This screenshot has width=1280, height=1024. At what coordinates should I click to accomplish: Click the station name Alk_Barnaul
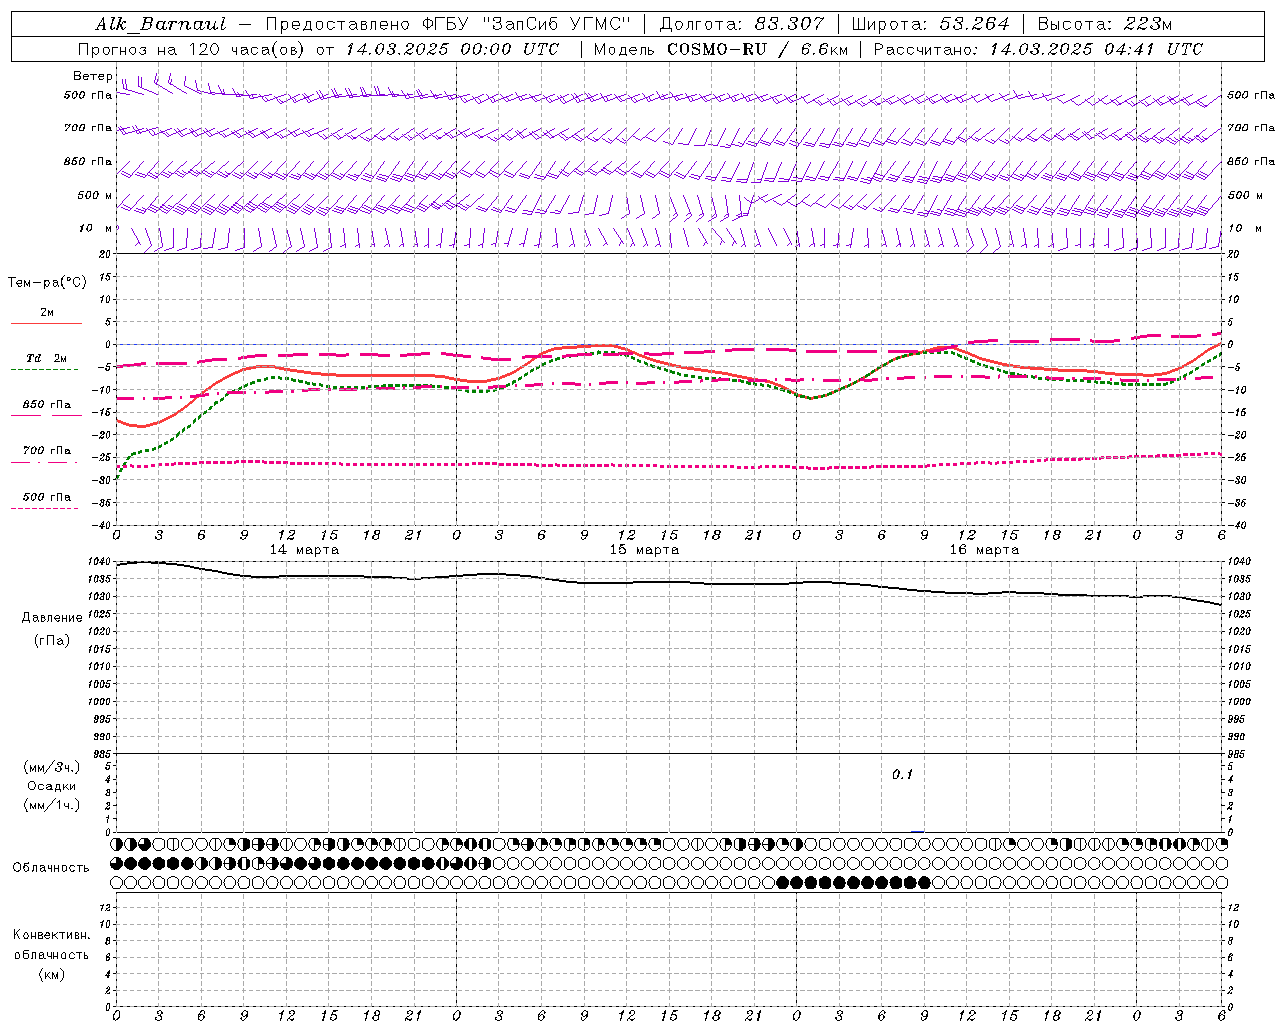click(x=160, y=24)
